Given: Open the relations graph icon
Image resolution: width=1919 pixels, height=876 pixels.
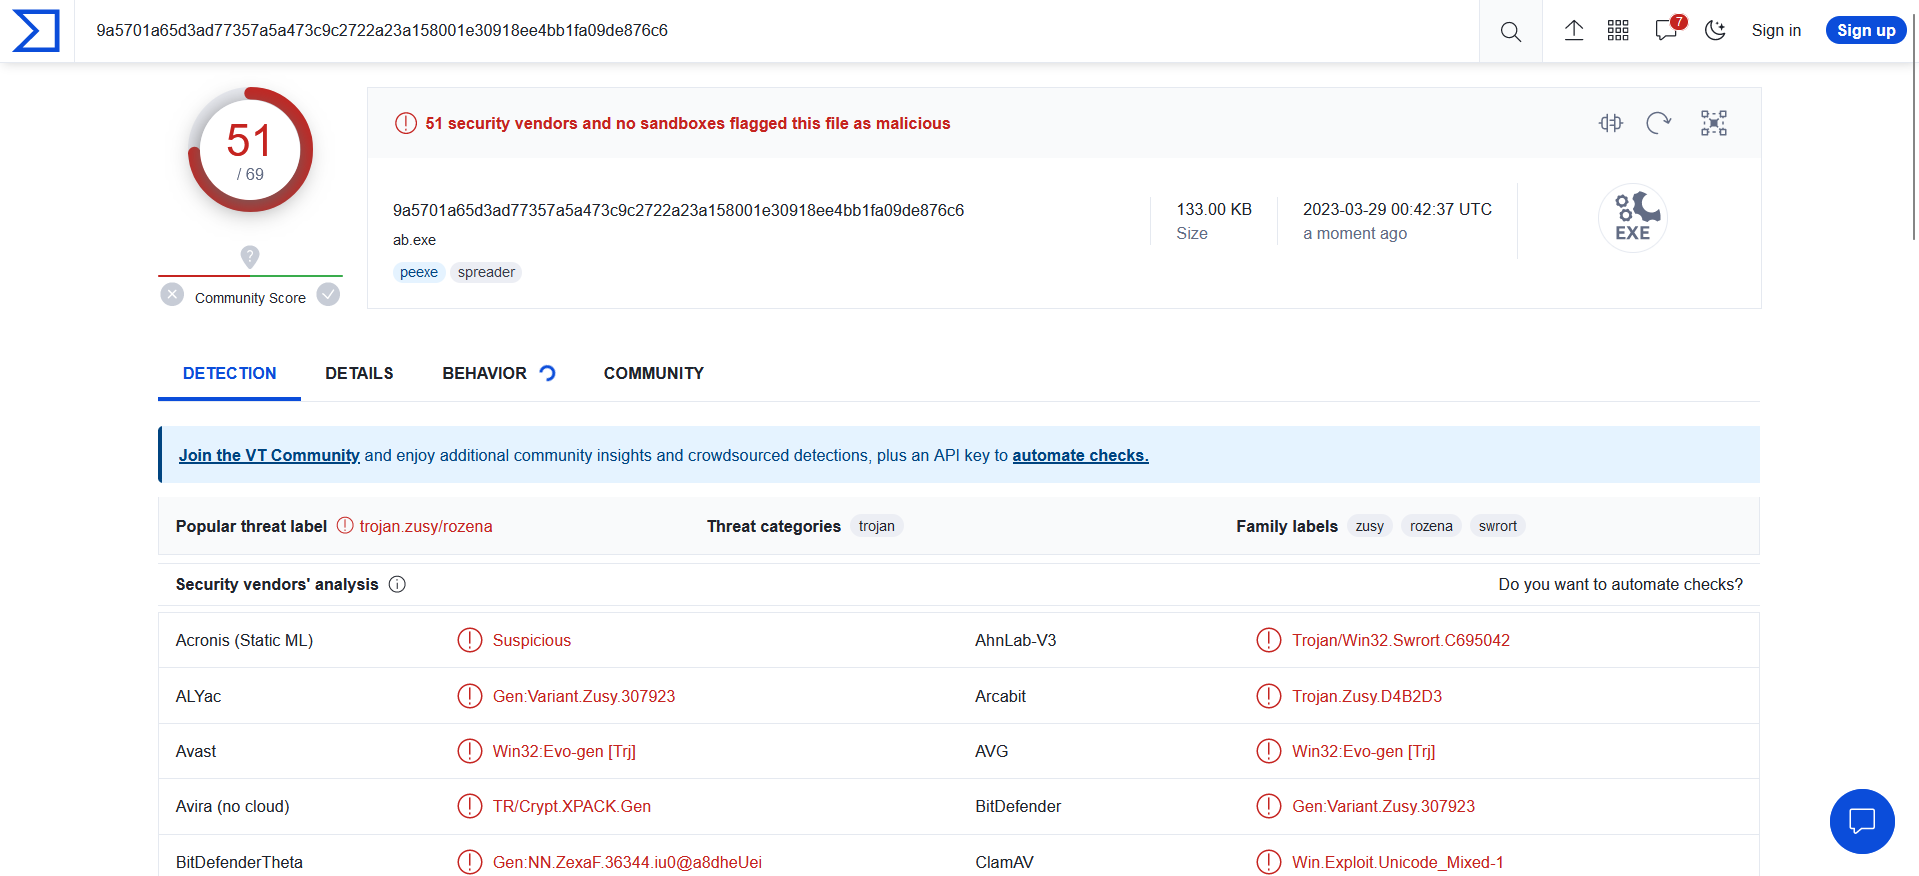Looking at the screenshot, I should click(x=1714, y=123).
